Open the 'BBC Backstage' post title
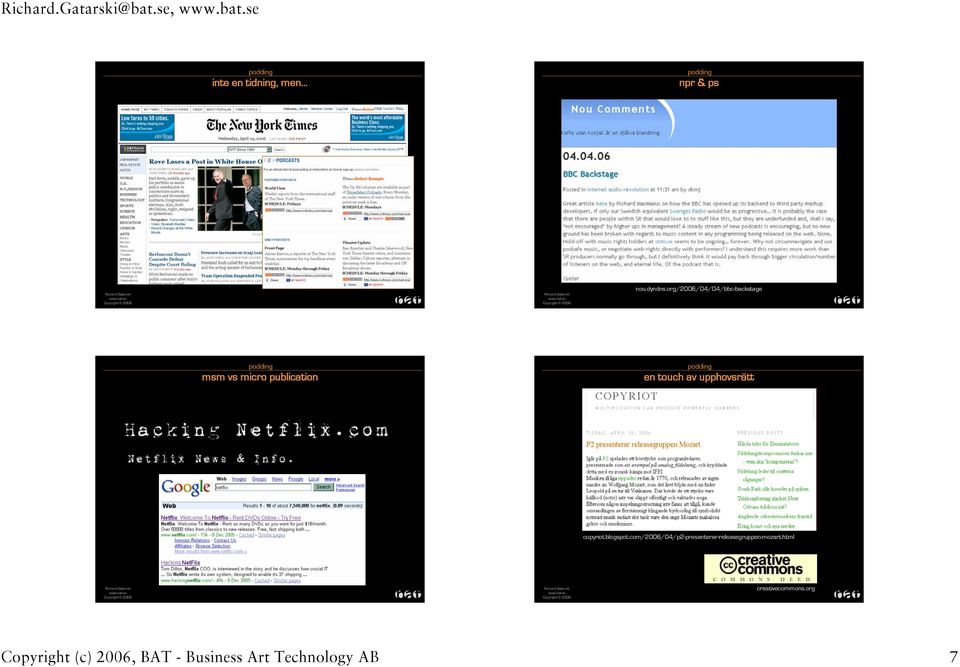 [590, 175]
